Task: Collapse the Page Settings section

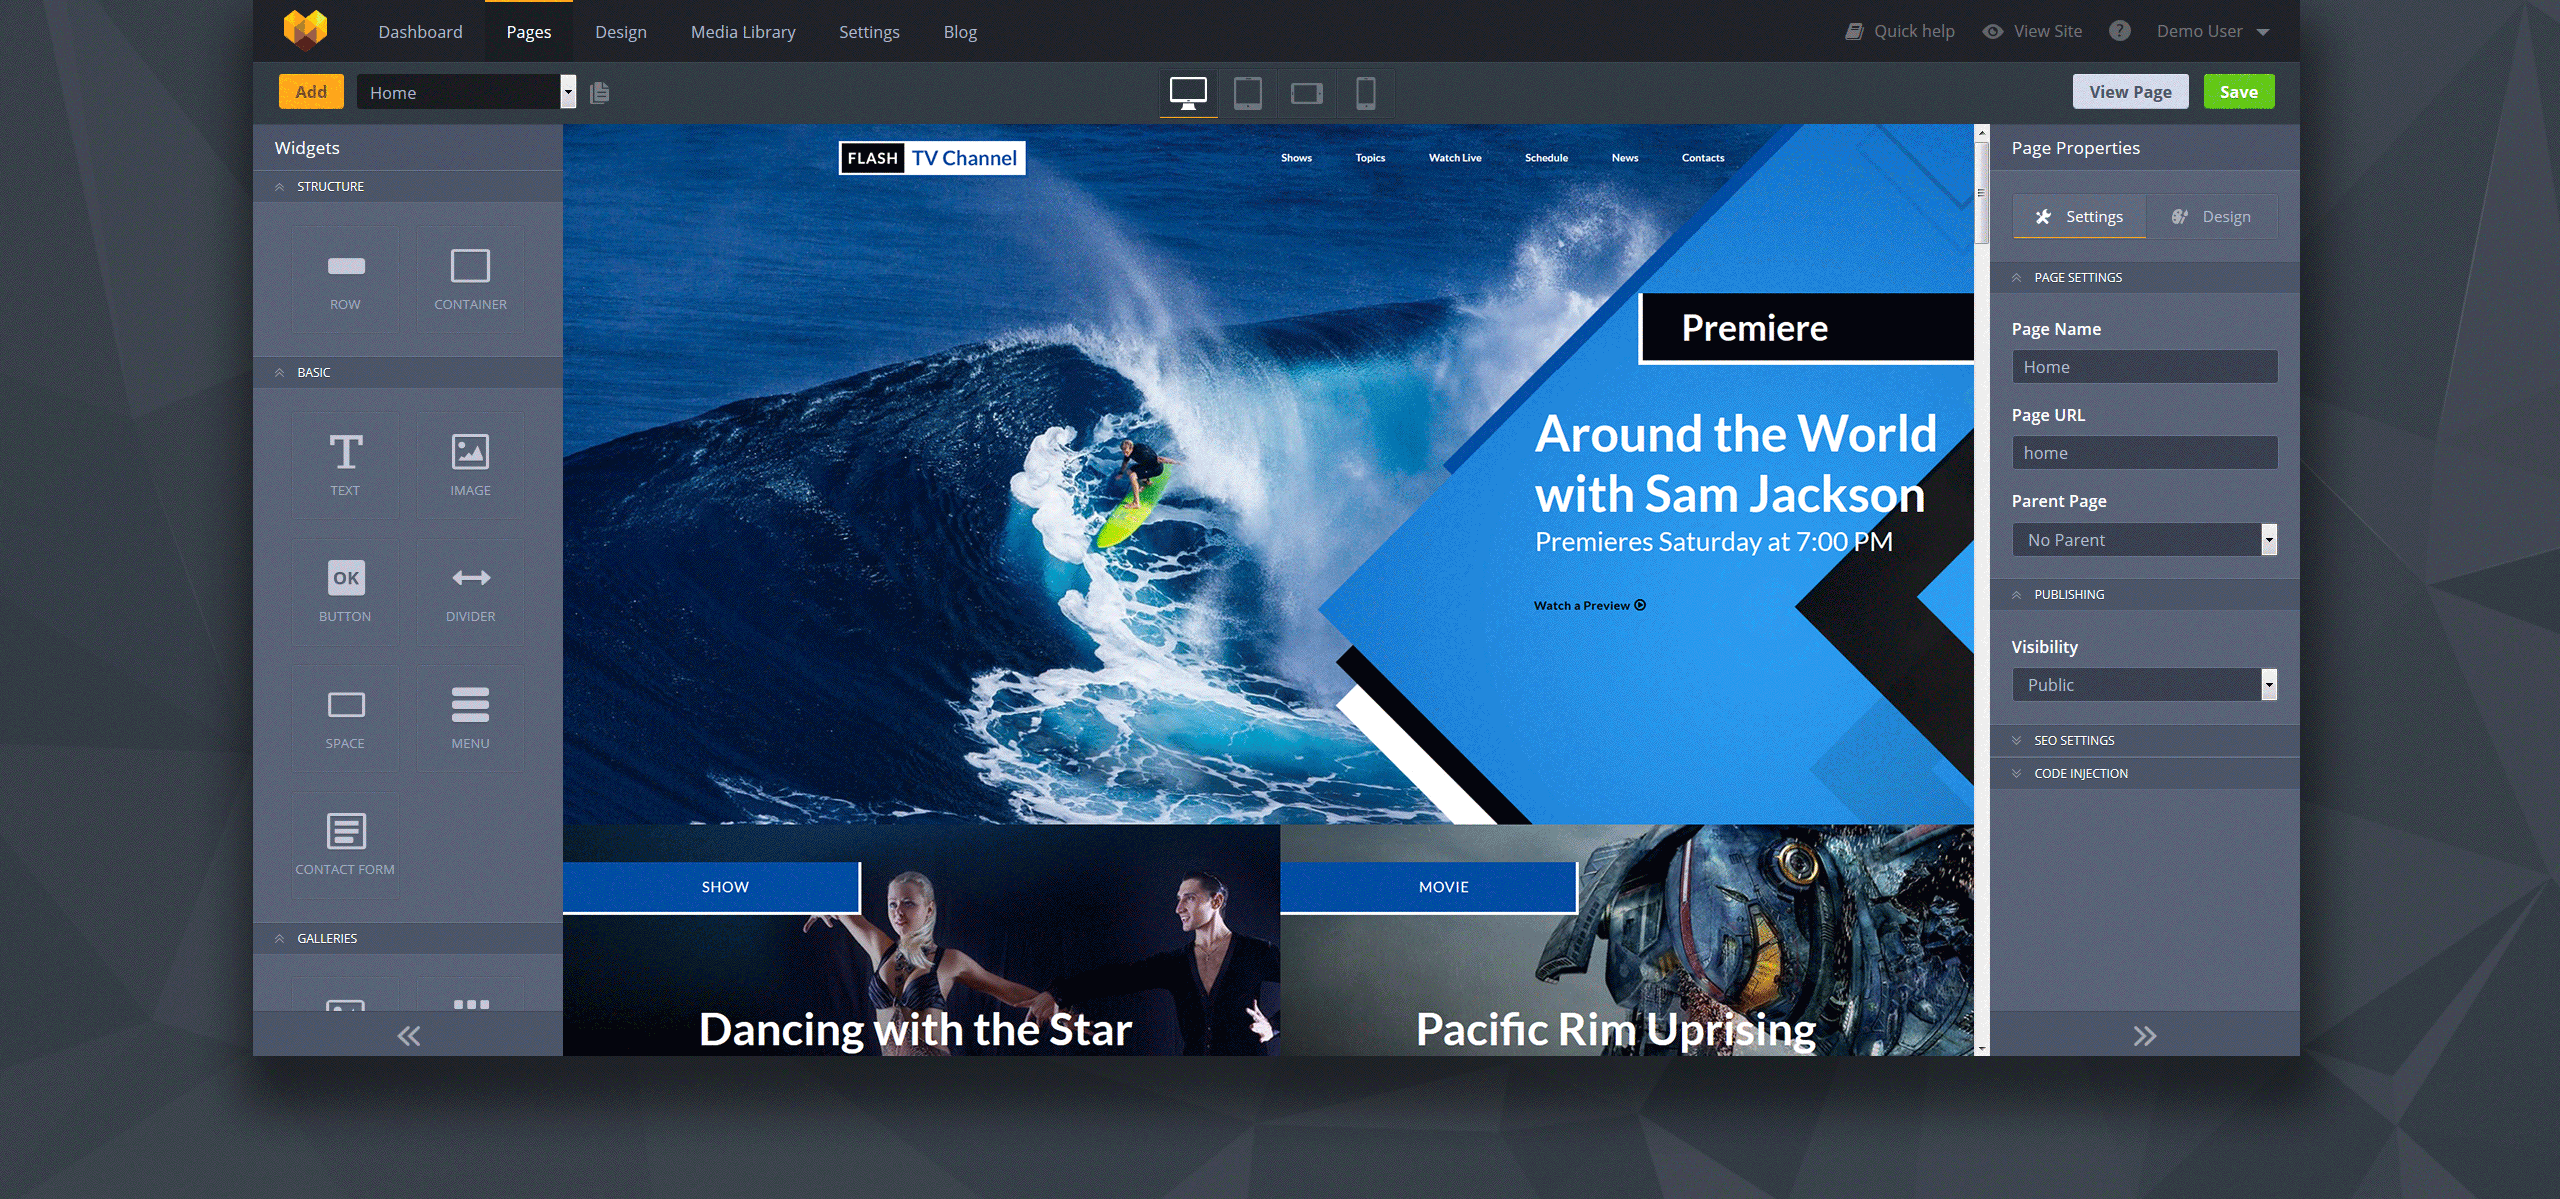Action: point(2144,277)
